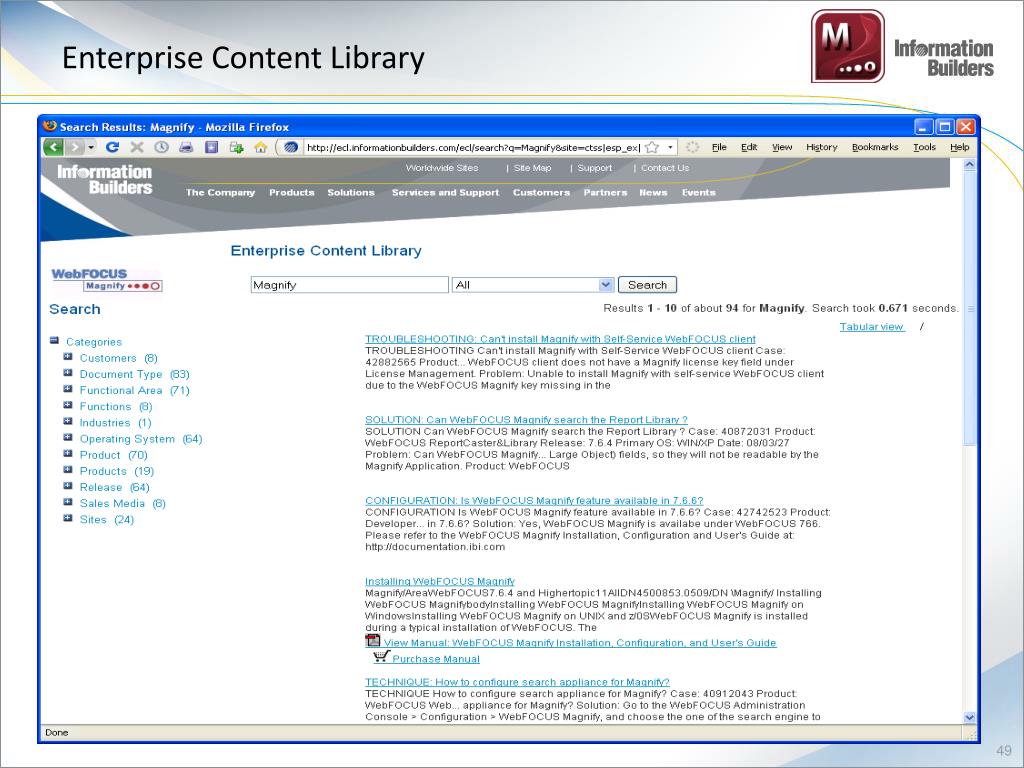Click the new tab toolbar icon
1024x768 pixels.
[x=236, y=147]
